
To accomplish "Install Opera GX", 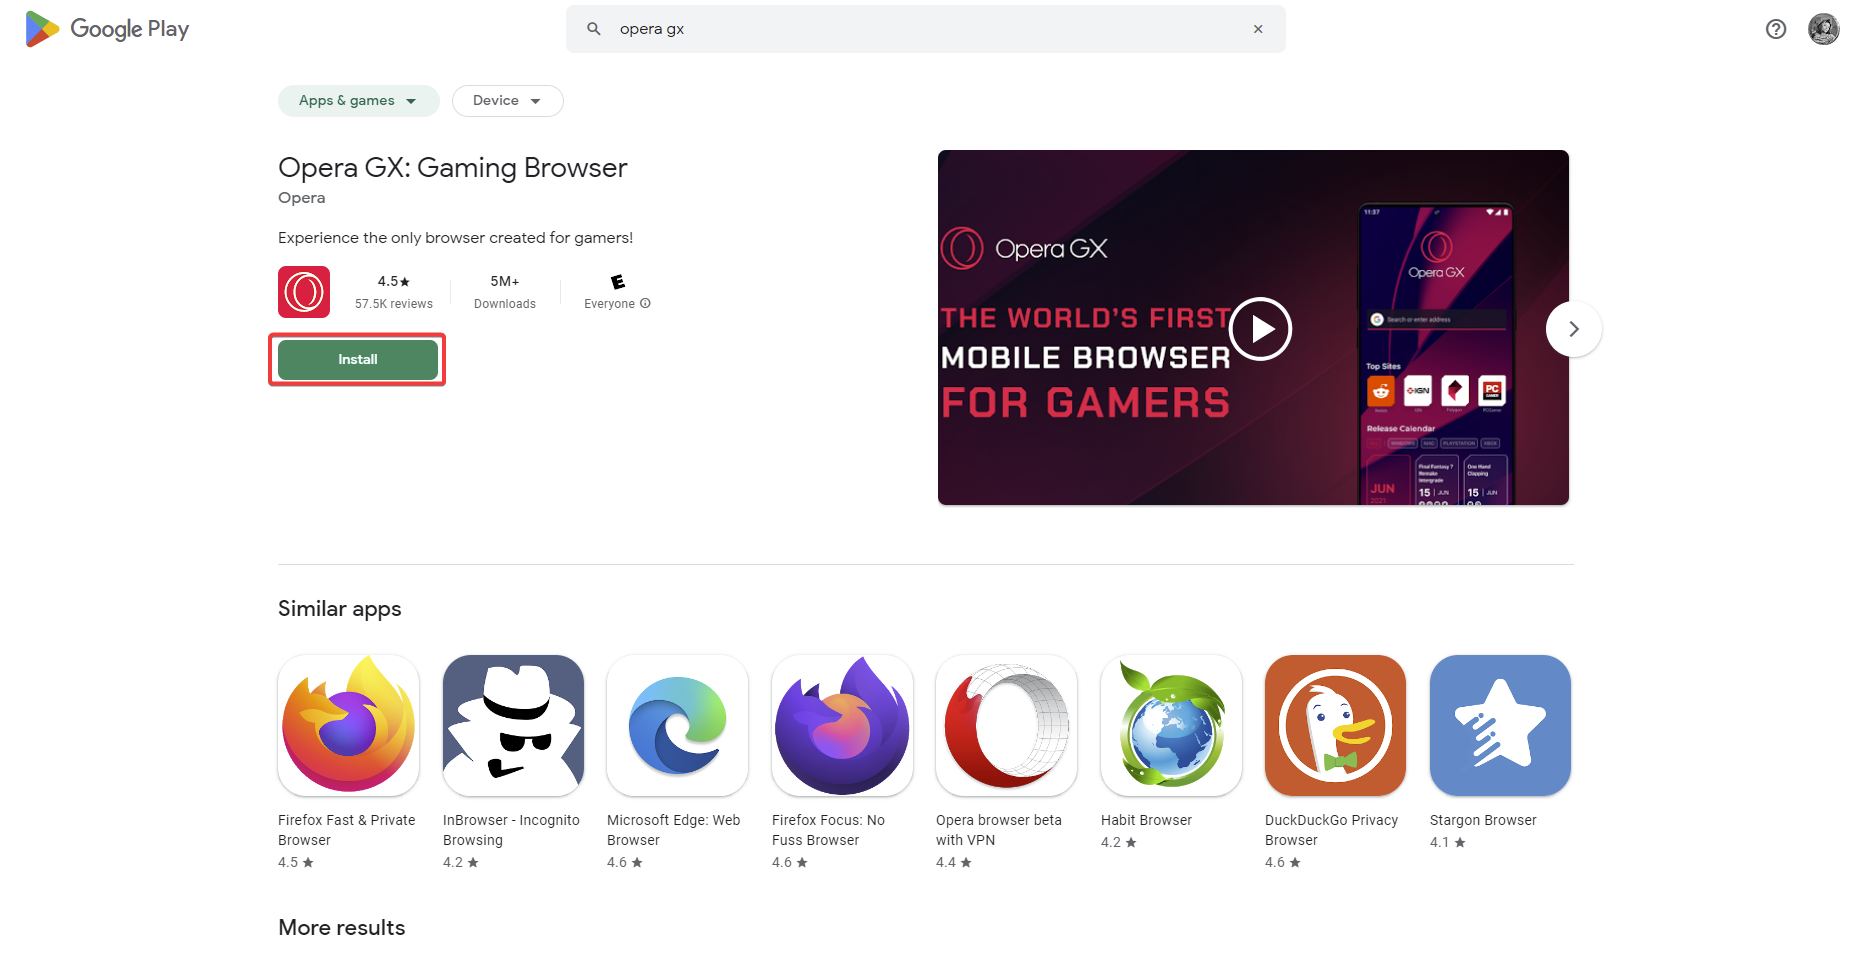I will click(x=358, y=360).
